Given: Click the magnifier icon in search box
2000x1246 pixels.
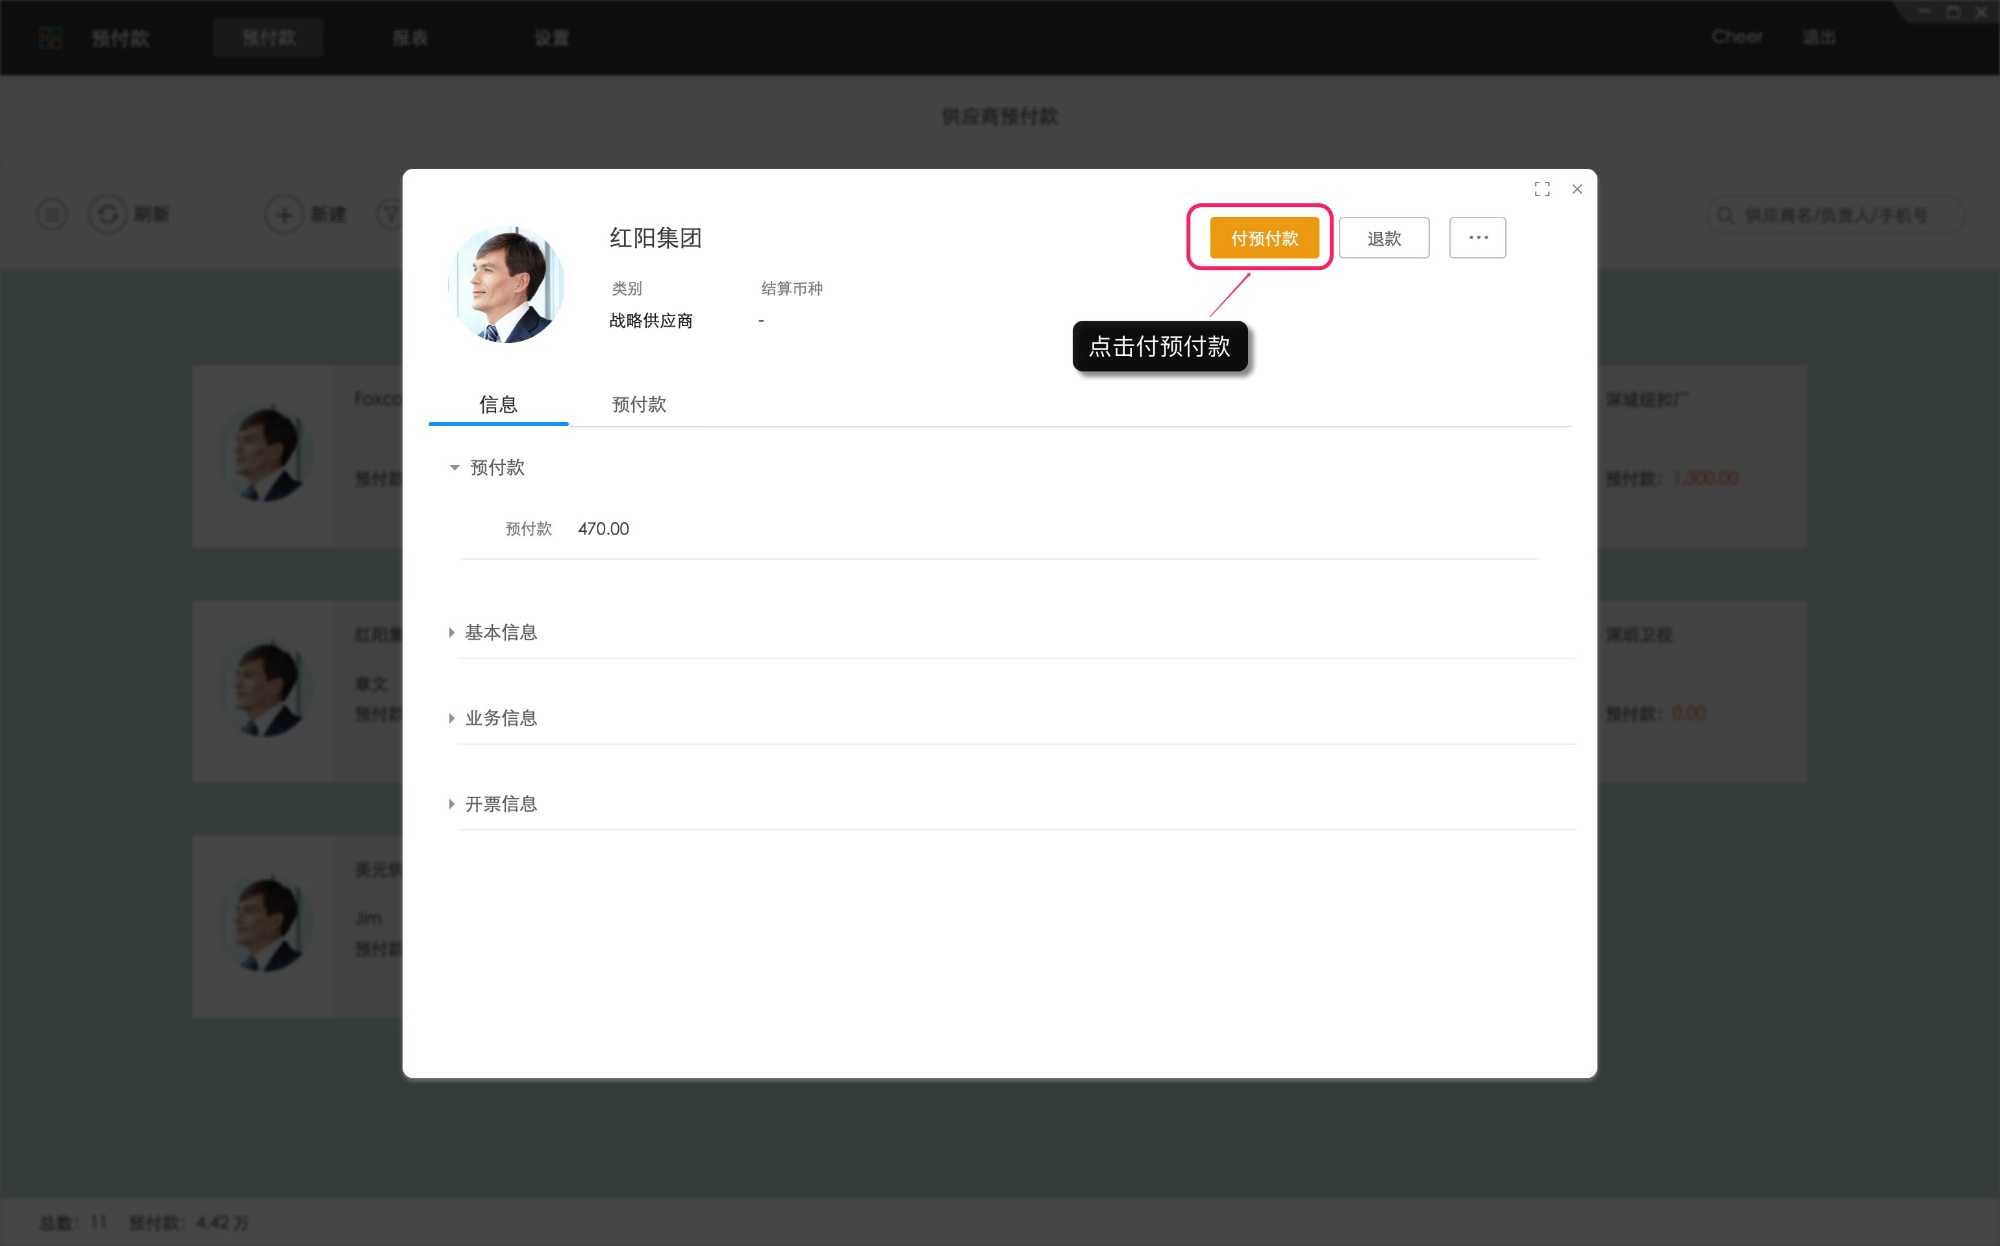Looking at the screenshot, I should (1724, 214).
